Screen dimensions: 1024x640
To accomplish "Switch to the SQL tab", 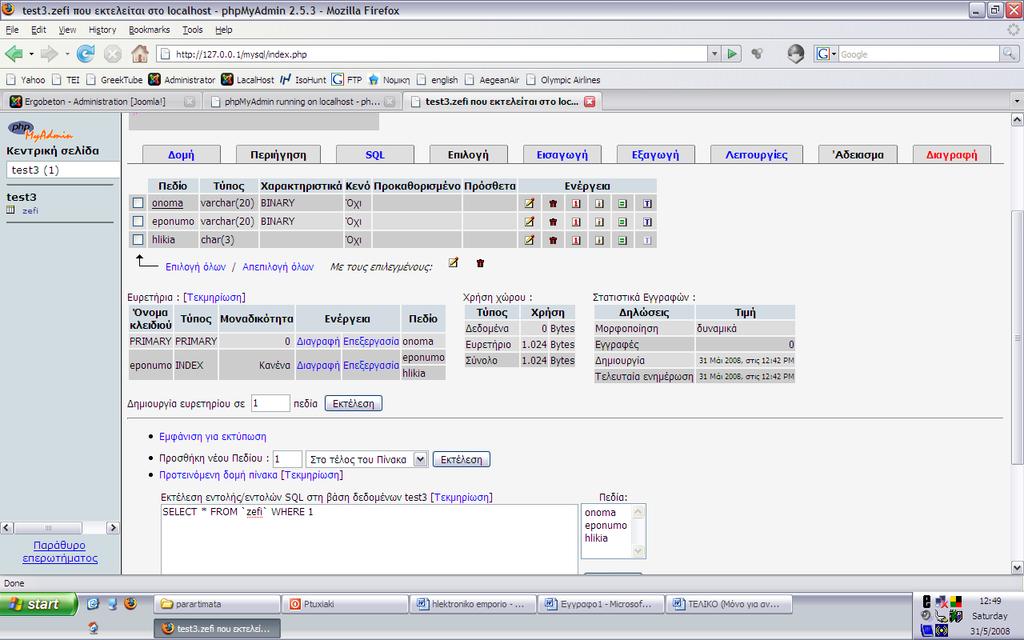I will (375, 155).
